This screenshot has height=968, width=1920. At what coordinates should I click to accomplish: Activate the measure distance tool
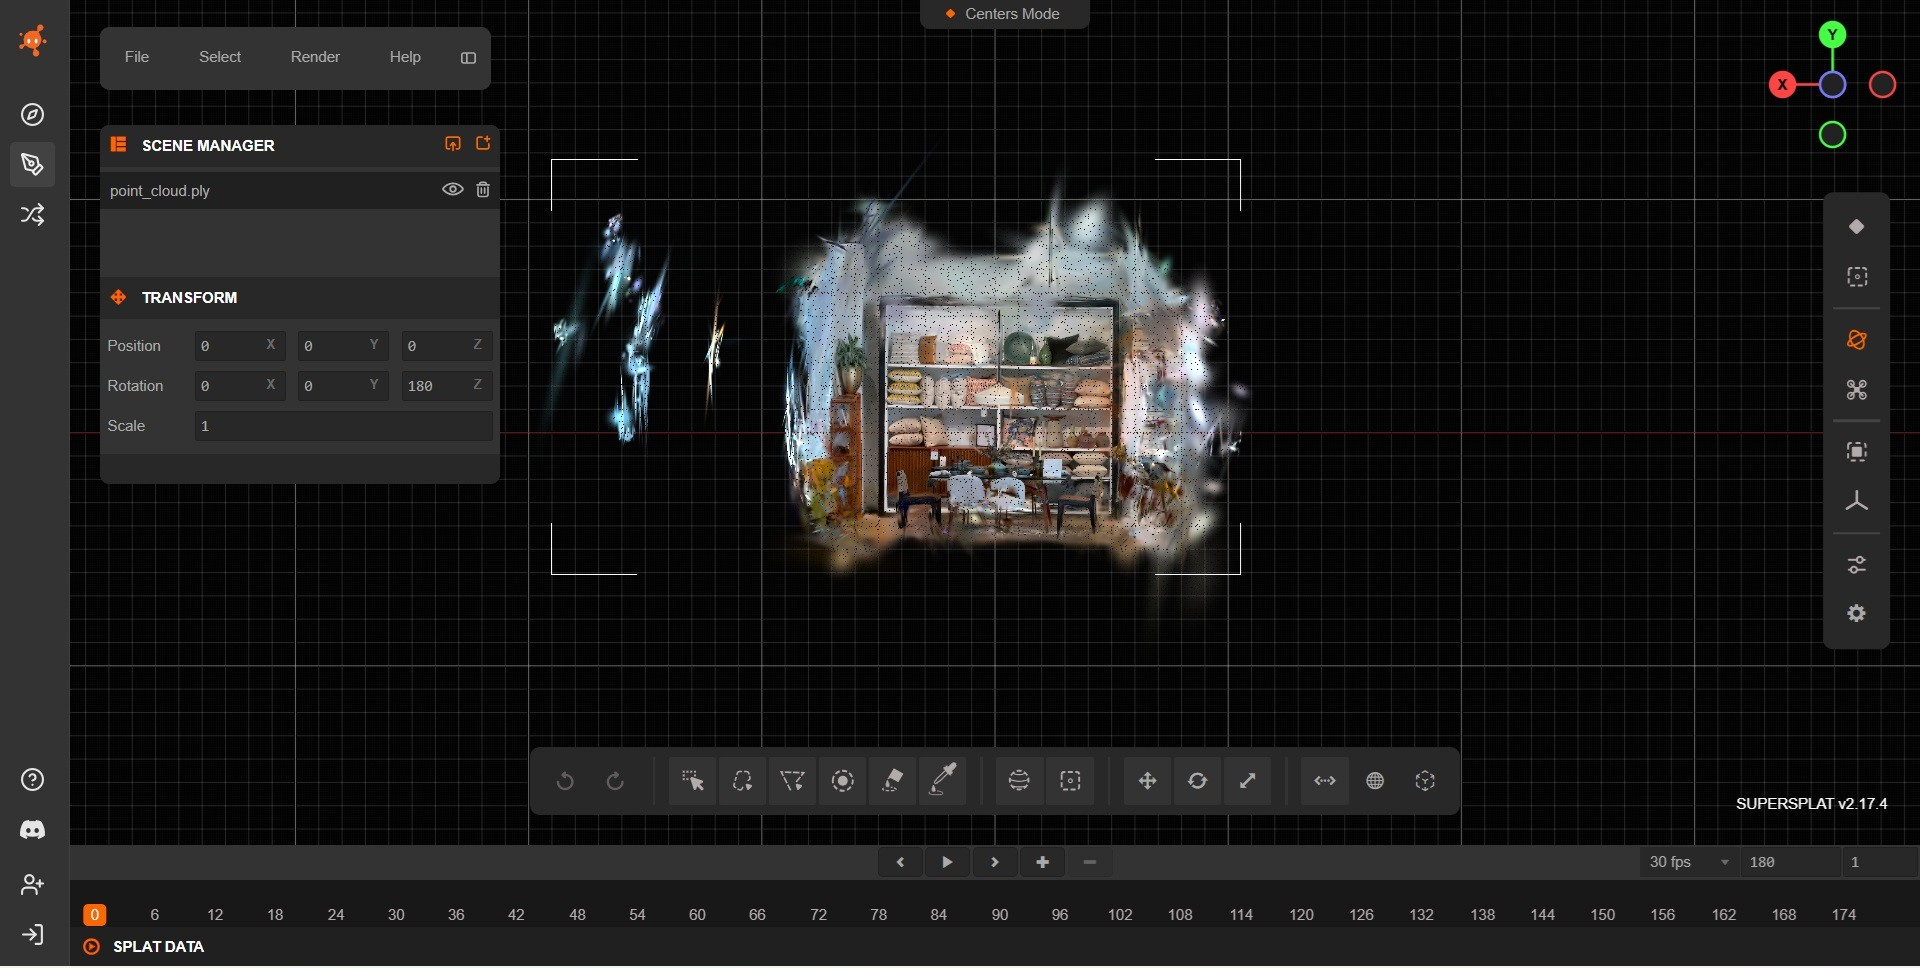coord(1325,782)
